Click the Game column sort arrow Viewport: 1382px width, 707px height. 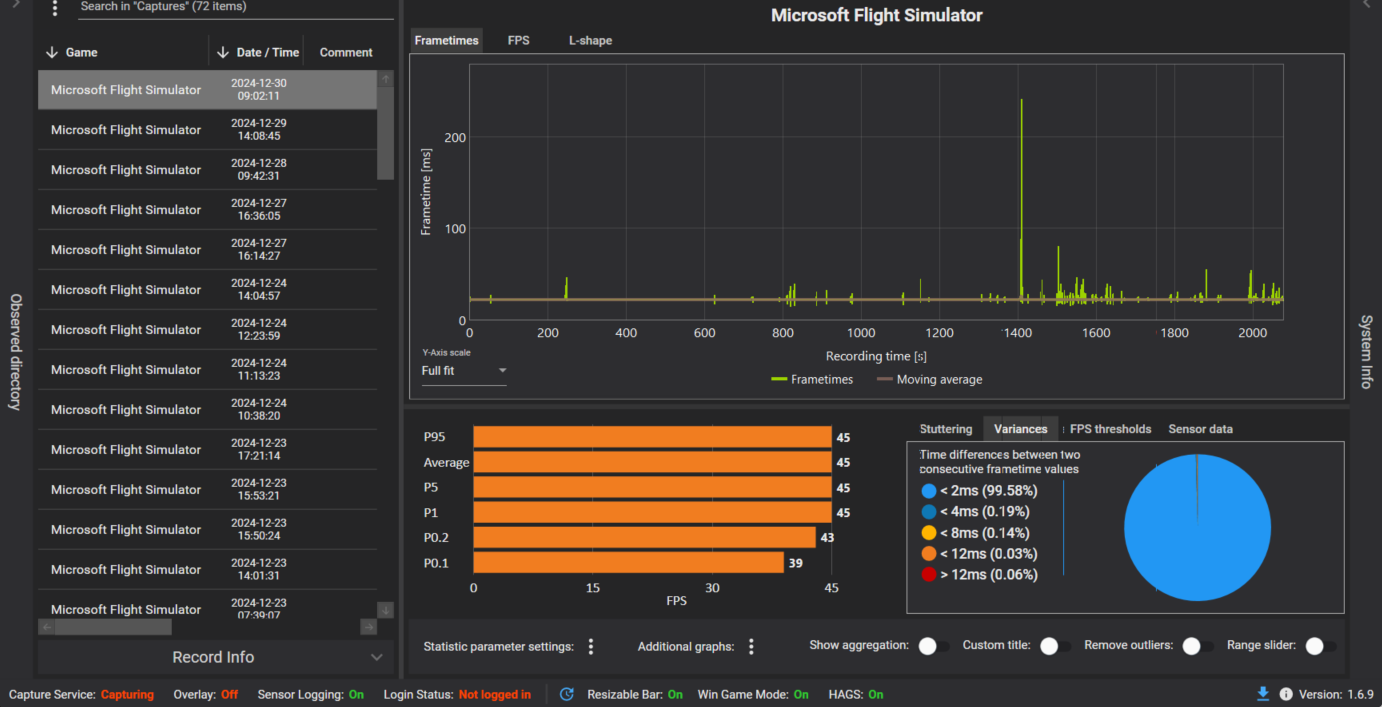coord(52,53)
